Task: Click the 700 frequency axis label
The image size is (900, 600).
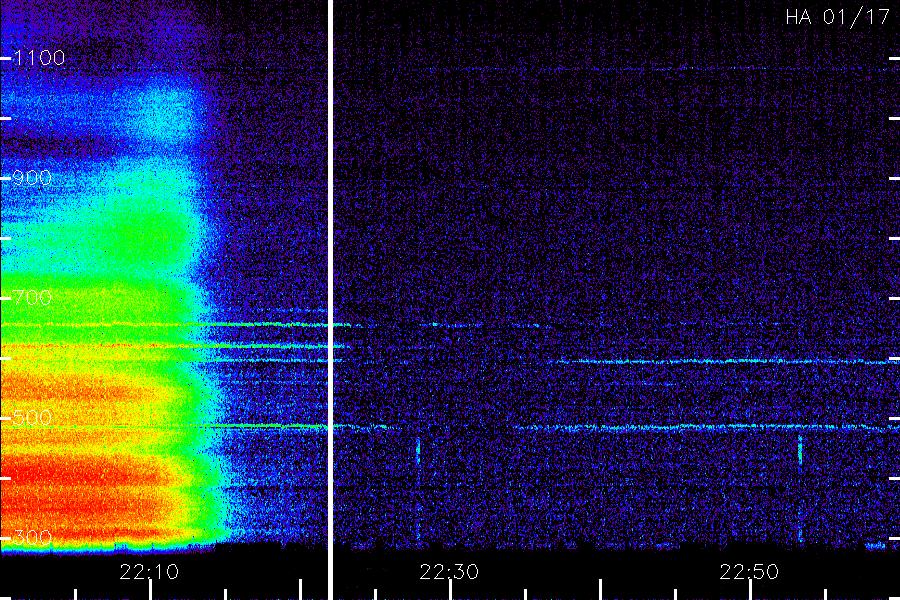Action: pos(32,298)
